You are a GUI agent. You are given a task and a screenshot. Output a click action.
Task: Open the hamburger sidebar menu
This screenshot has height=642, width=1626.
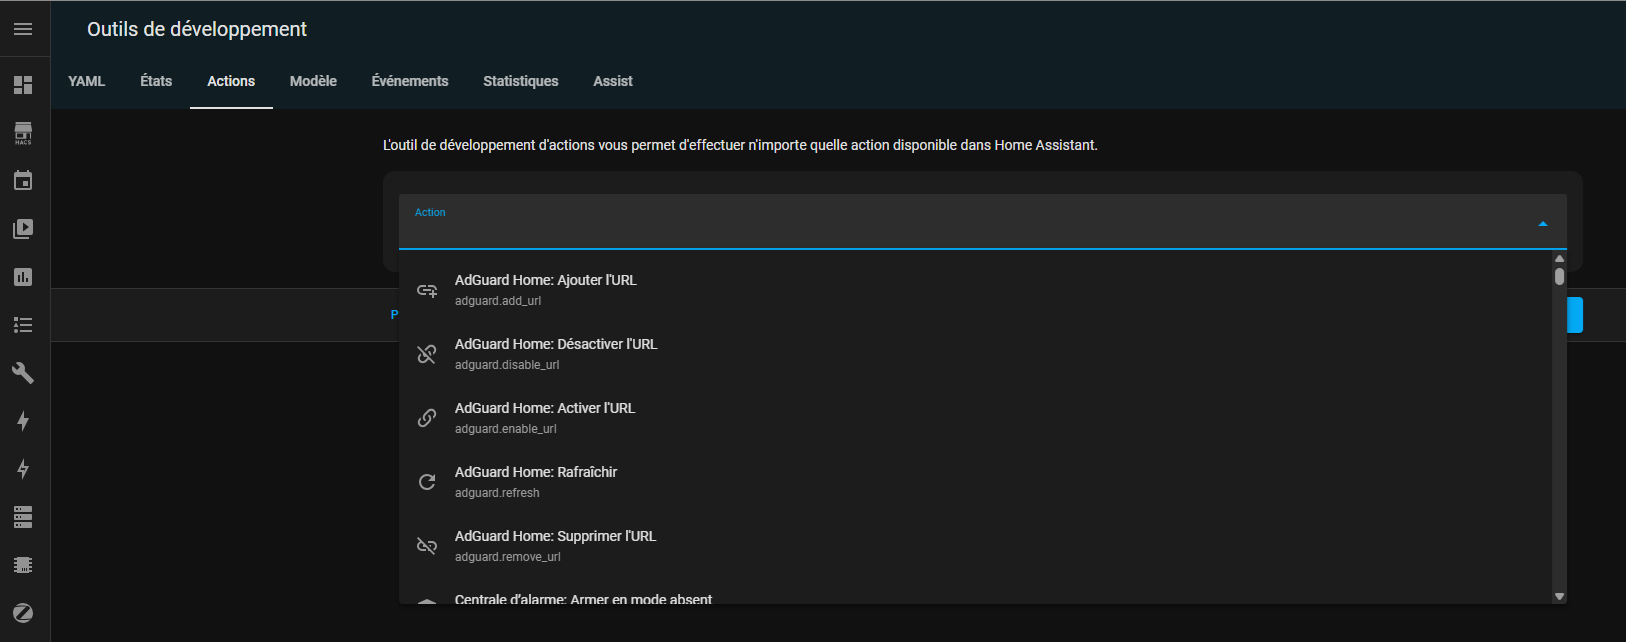(23, 29)
